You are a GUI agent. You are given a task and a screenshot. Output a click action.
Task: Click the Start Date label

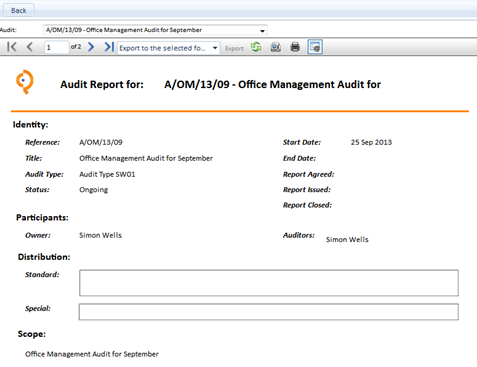point(302,142)
